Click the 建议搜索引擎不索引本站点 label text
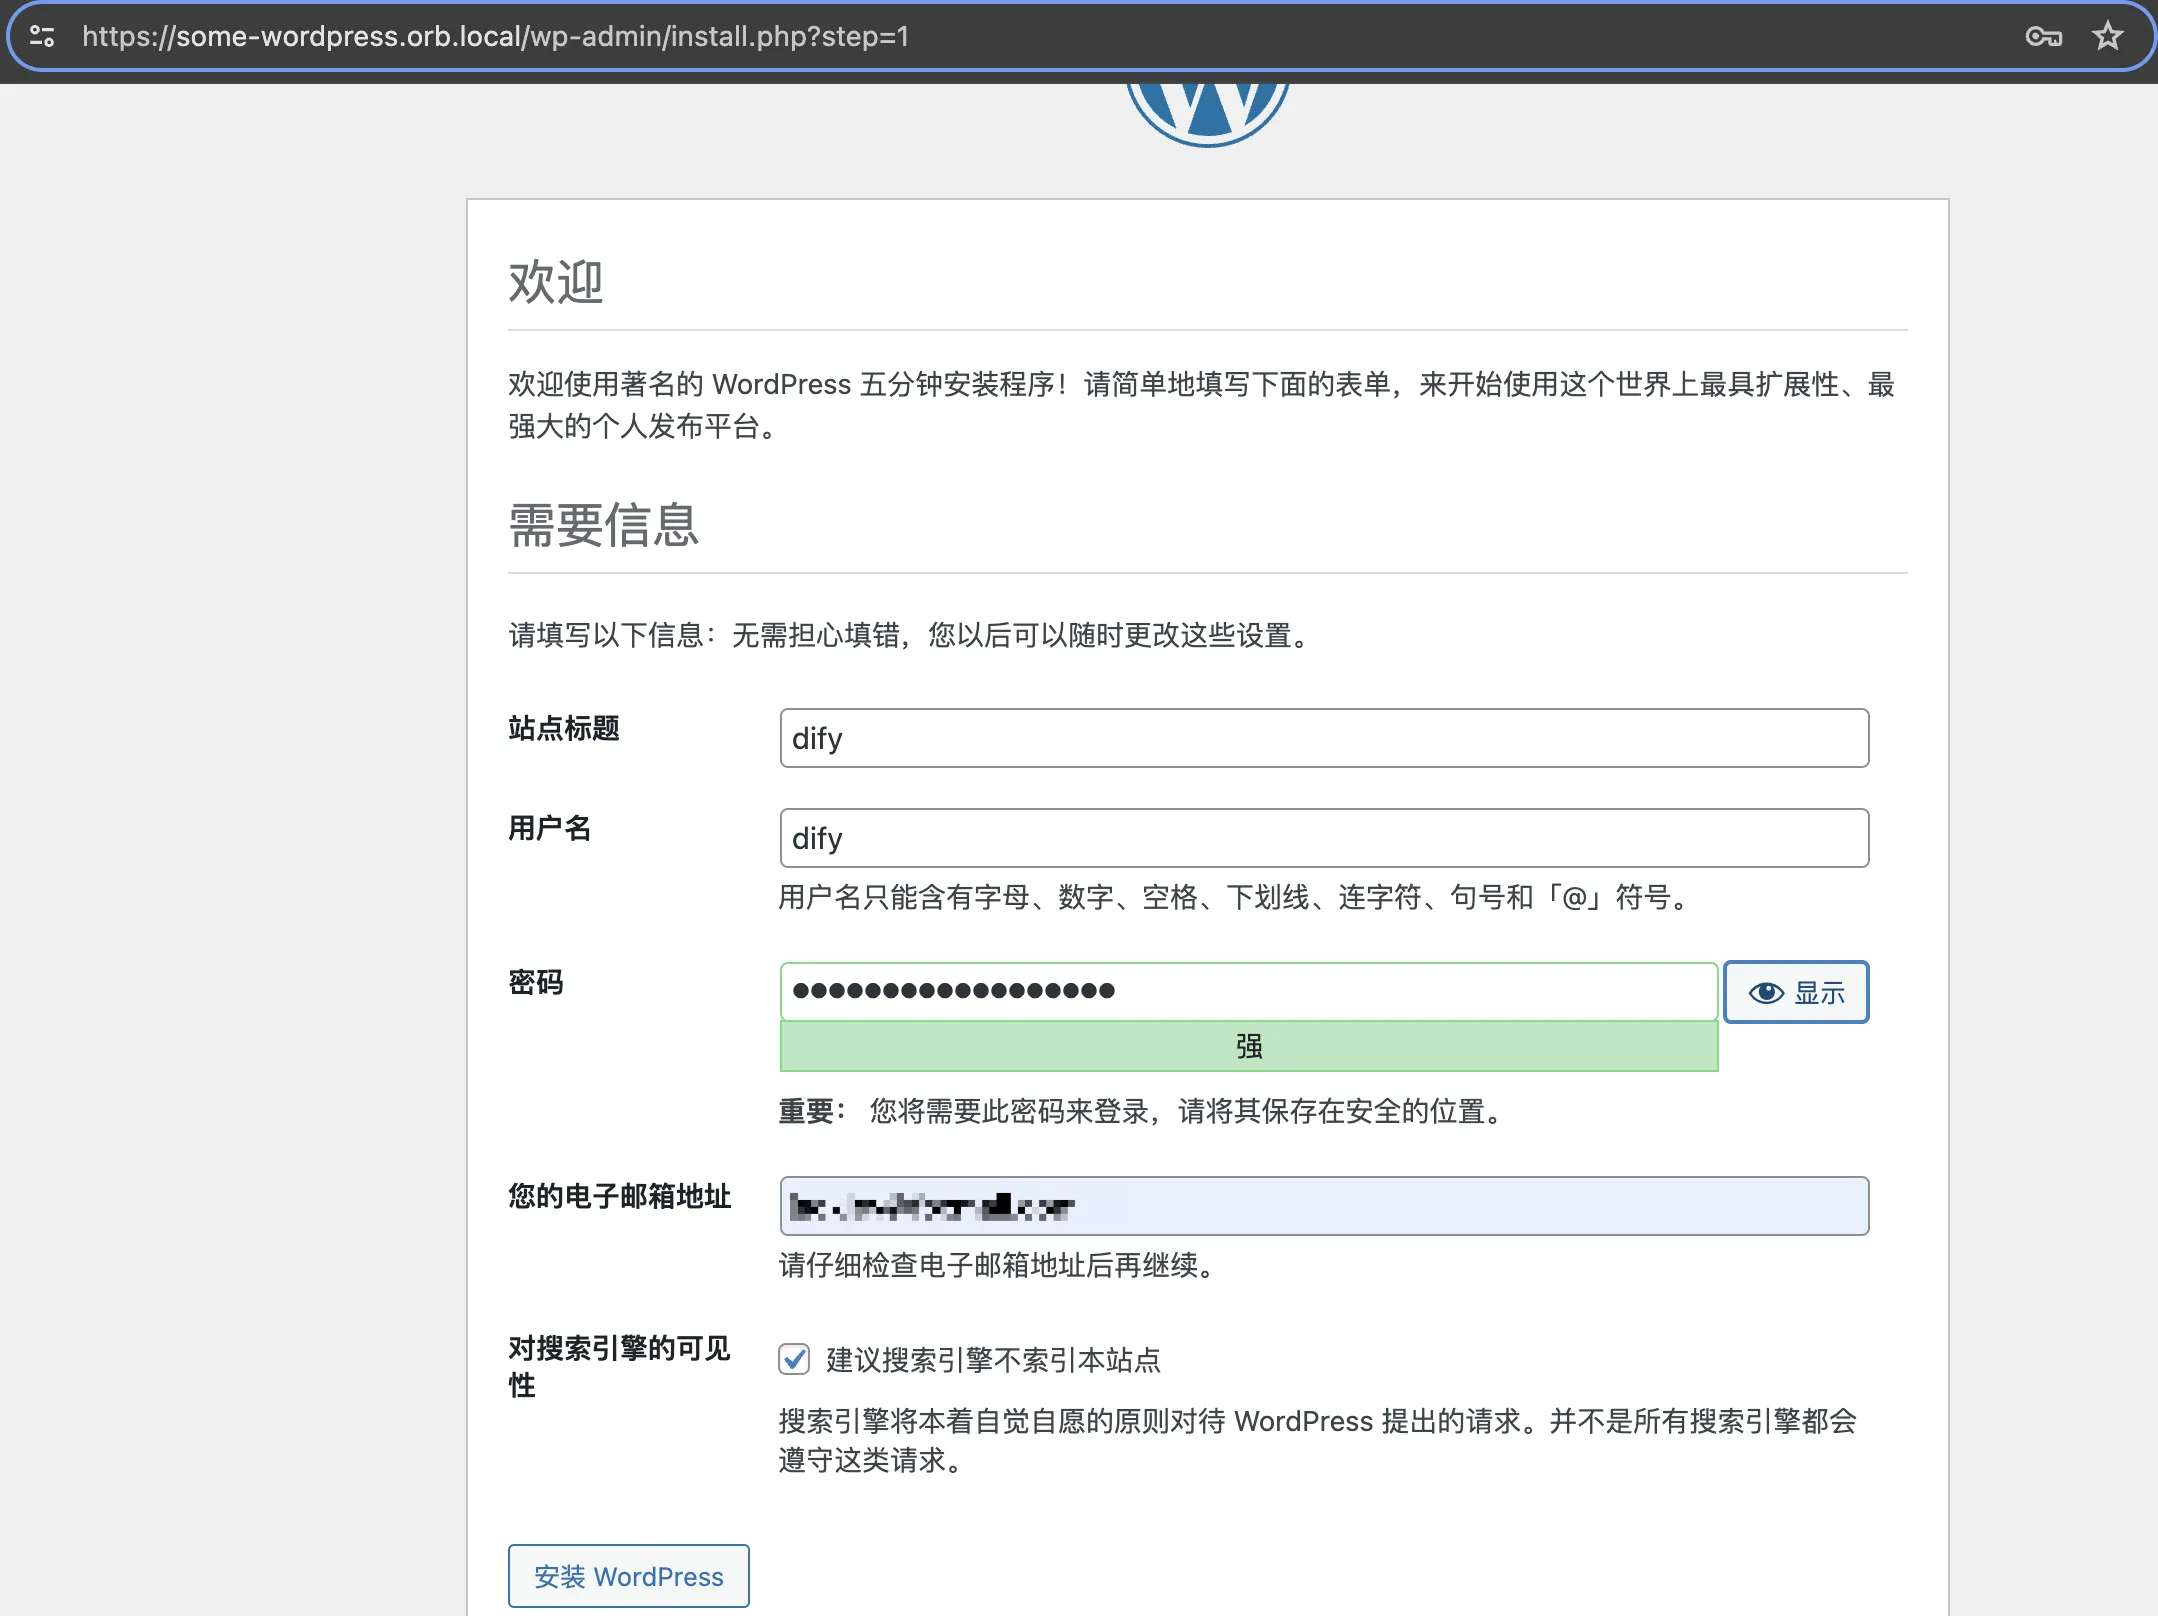 [993, 1360]
